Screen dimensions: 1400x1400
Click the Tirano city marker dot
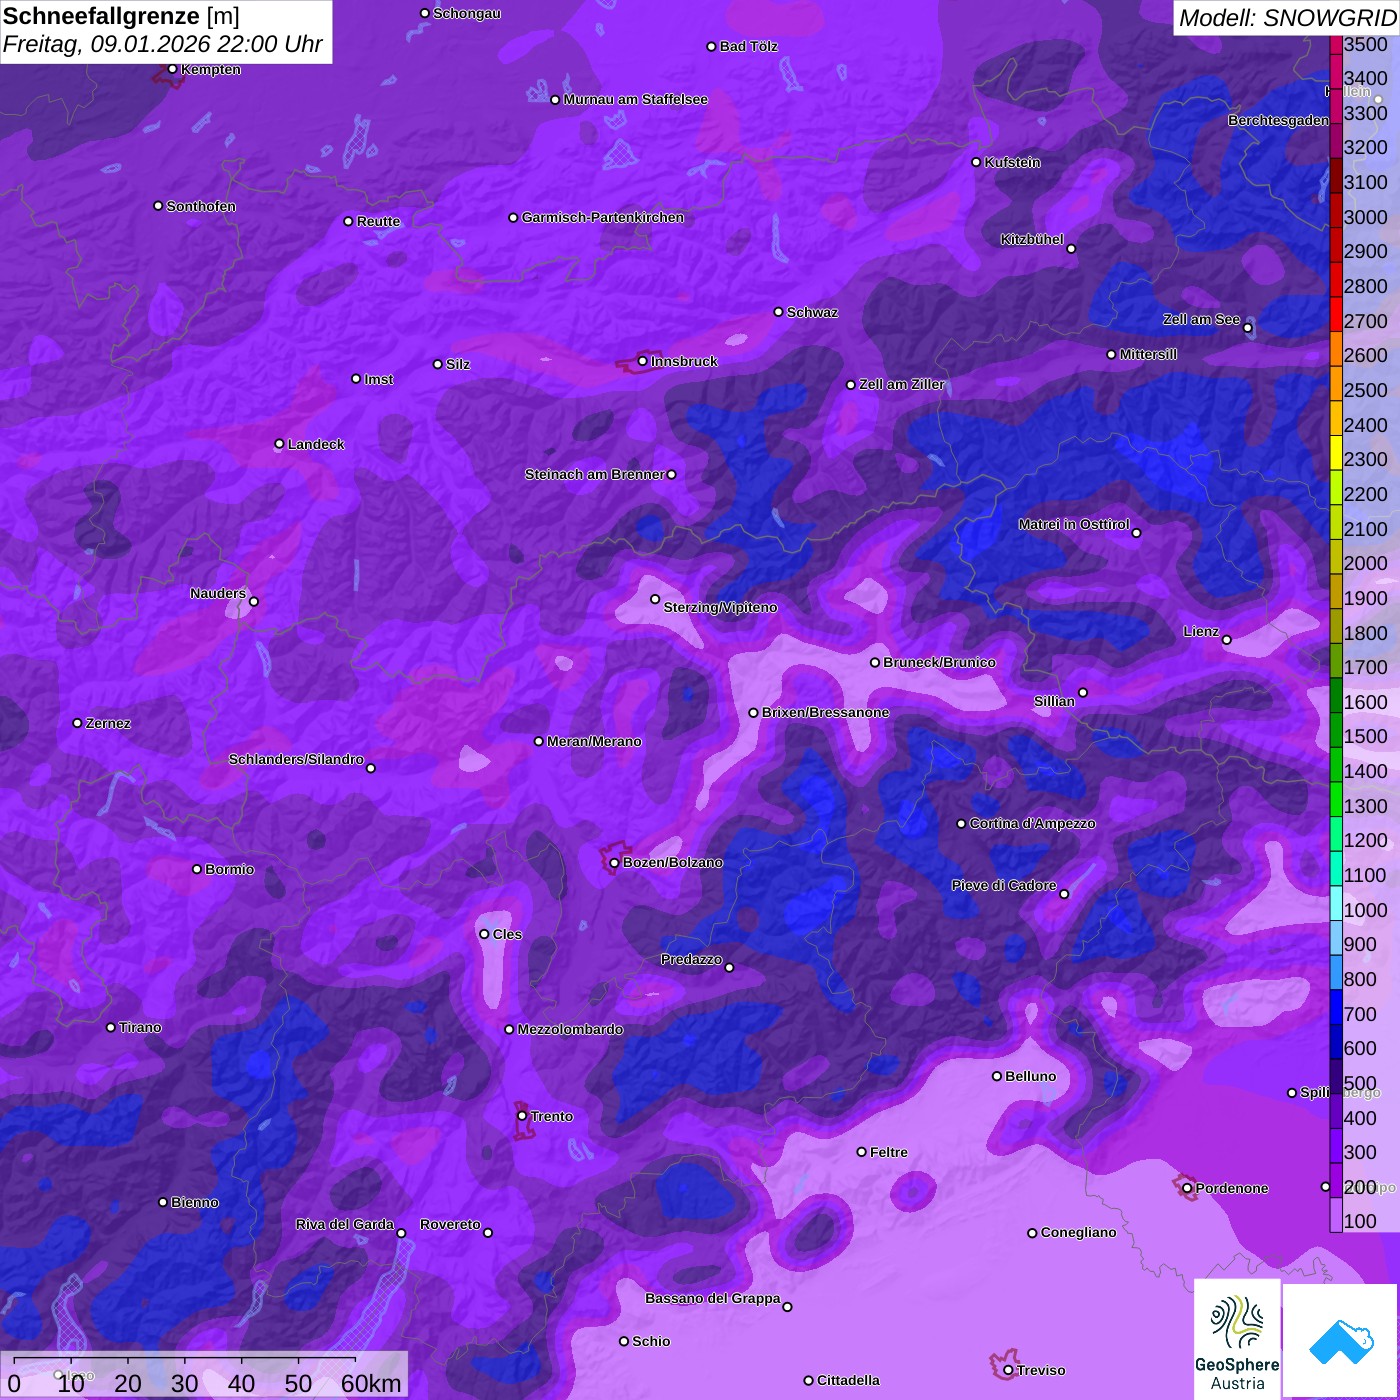pos(111,1027)
